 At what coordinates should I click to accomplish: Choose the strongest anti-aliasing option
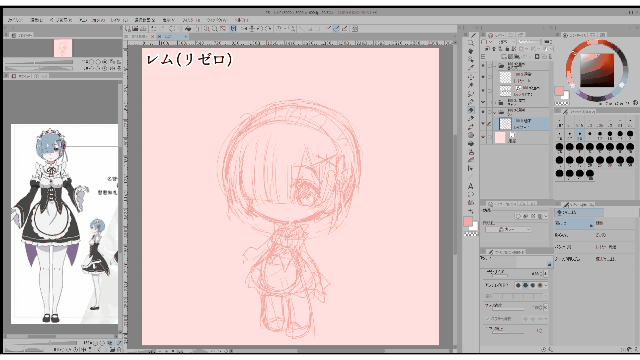point(540,285)
